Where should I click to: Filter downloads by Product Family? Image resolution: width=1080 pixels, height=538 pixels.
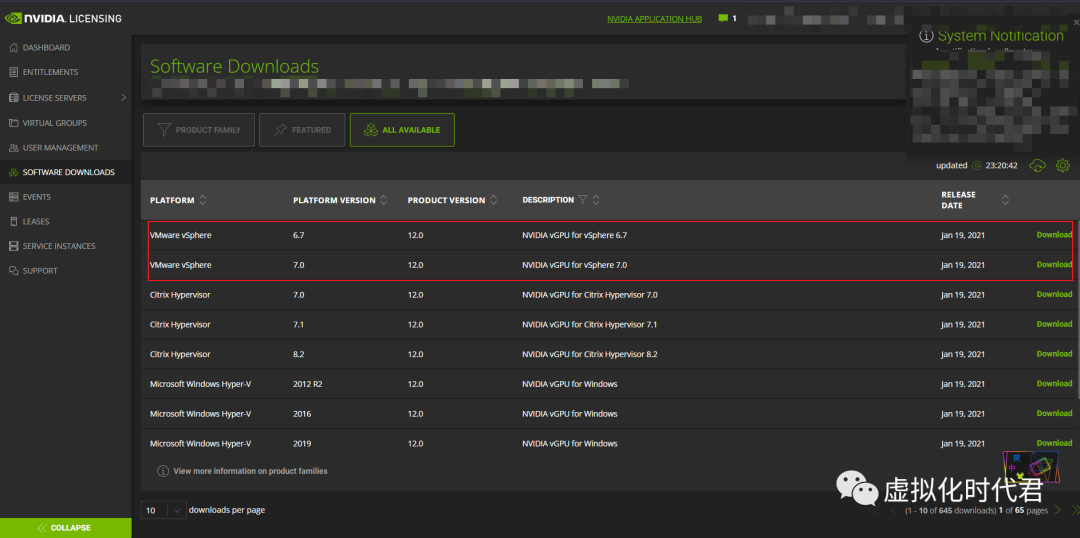(199, 130)
